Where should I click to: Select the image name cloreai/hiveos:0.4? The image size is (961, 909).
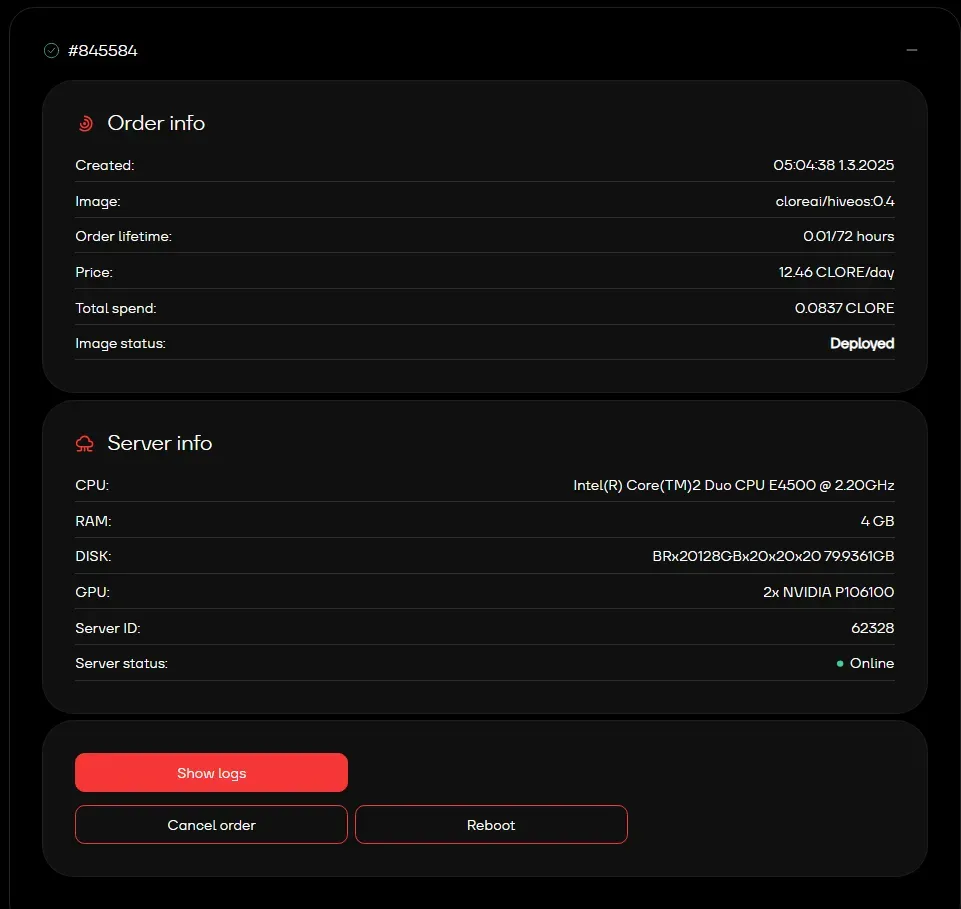835,201
